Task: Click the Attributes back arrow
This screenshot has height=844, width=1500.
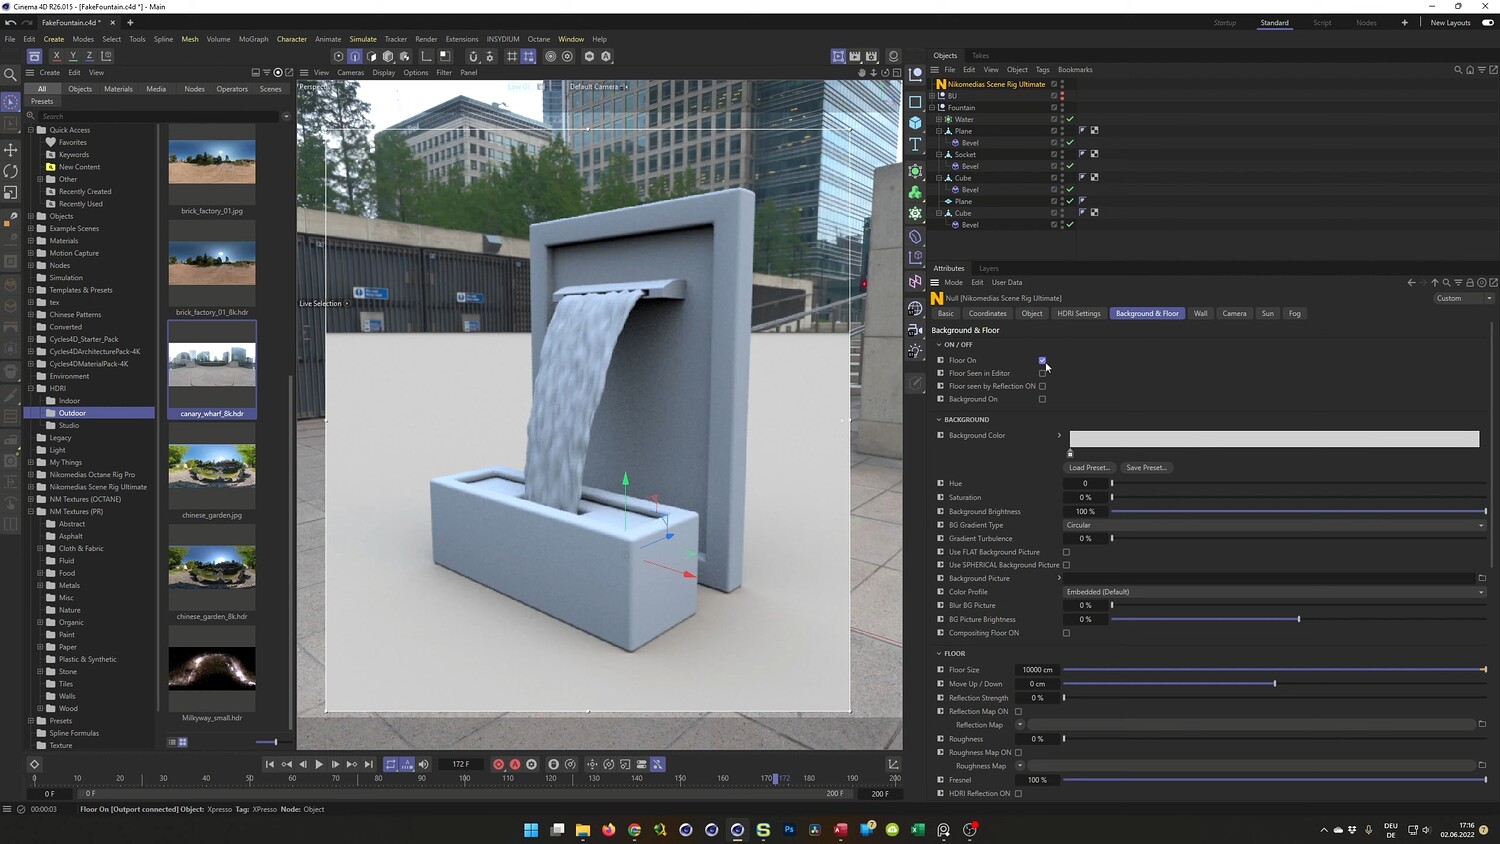Action: coord(1411,283)
